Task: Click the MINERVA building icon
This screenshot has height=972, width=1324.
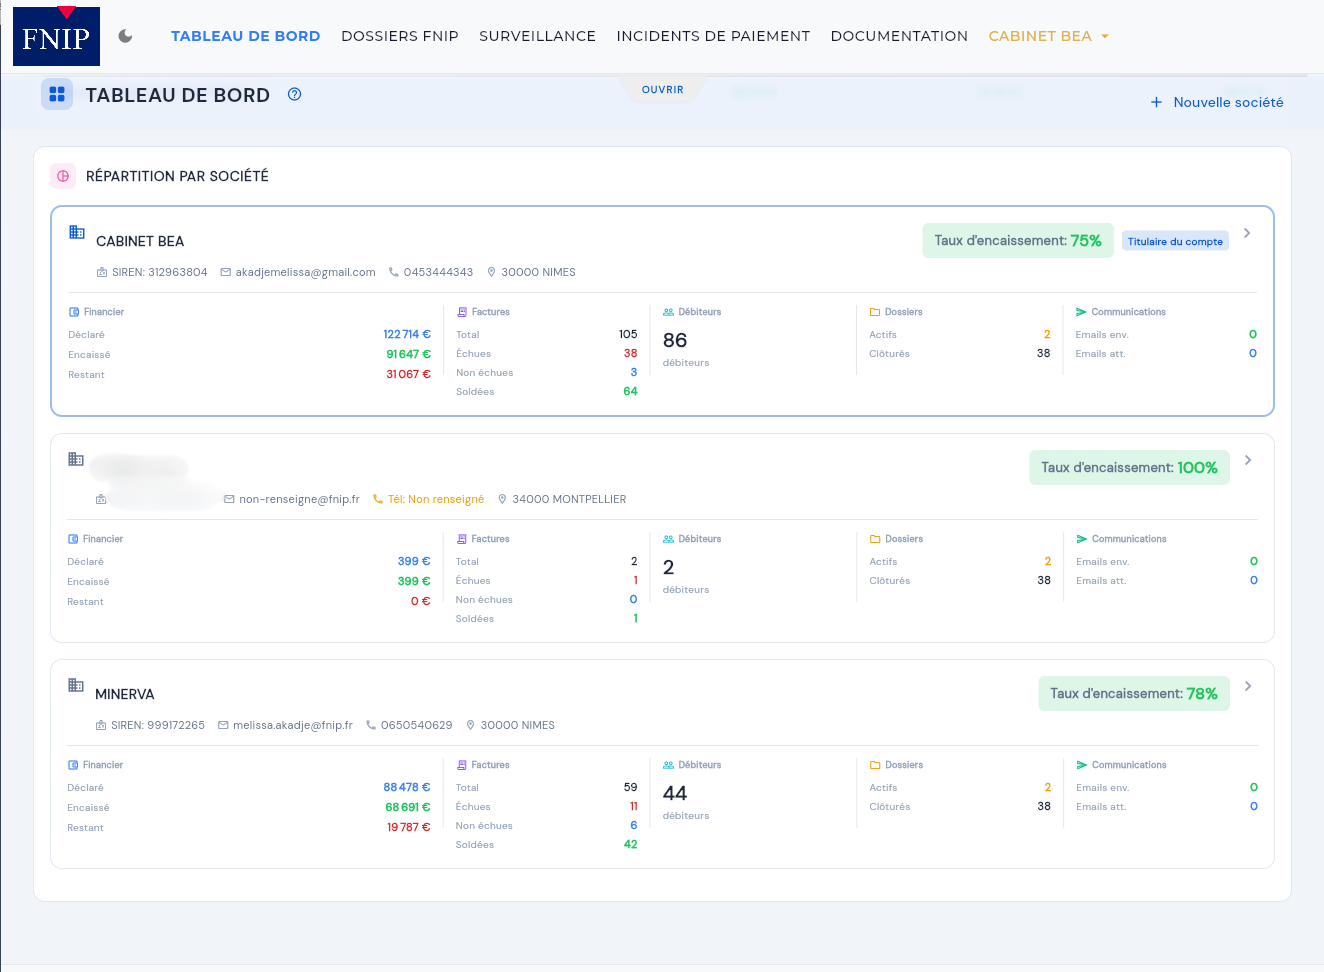Action: pos(76,685)
